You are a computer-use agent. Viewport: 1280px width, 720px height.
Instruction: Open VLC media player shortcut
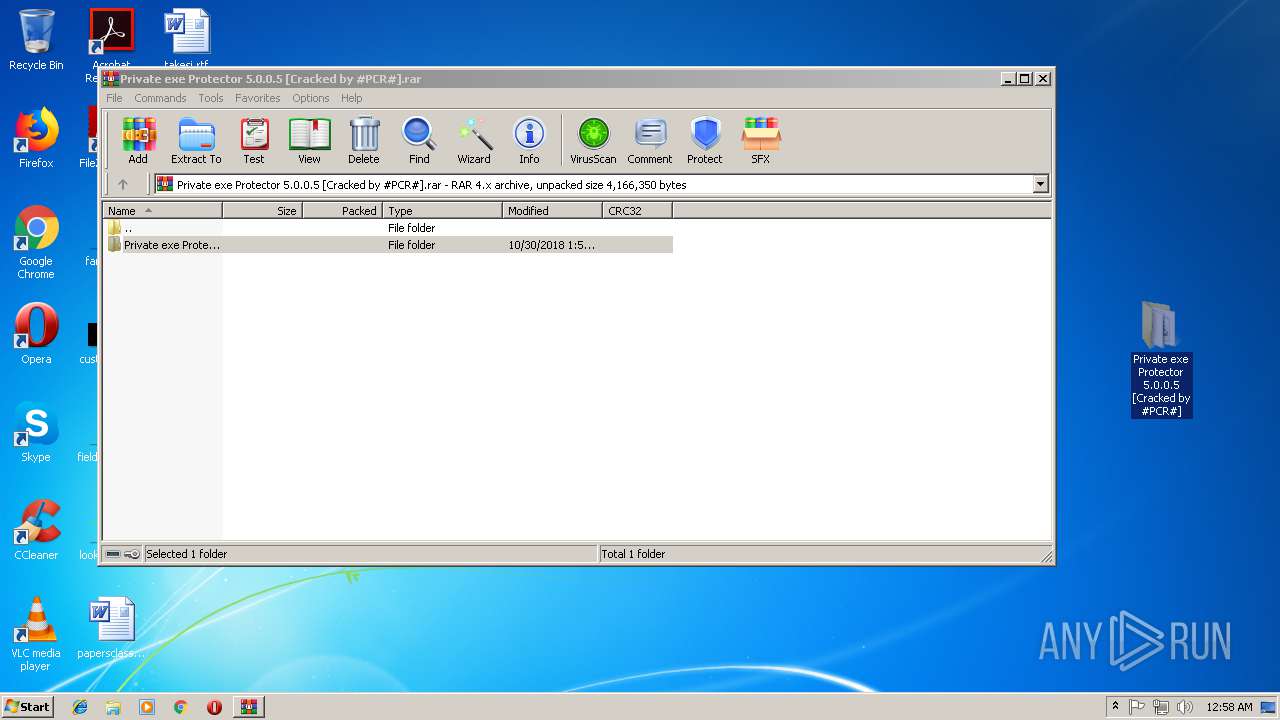(x=36, y=634)
